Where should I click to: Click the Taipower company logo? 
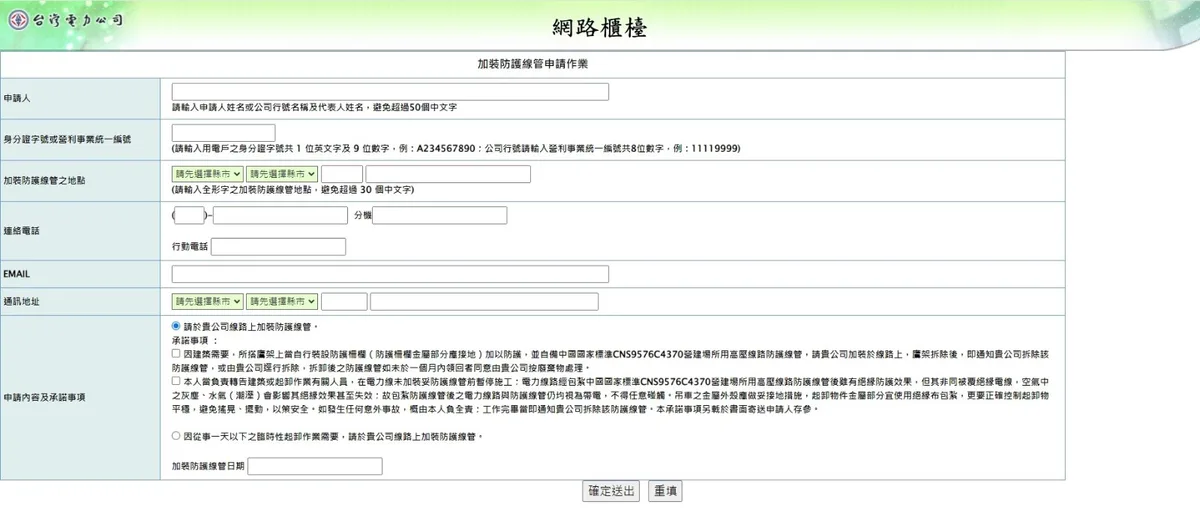click(x=66, y=20)
